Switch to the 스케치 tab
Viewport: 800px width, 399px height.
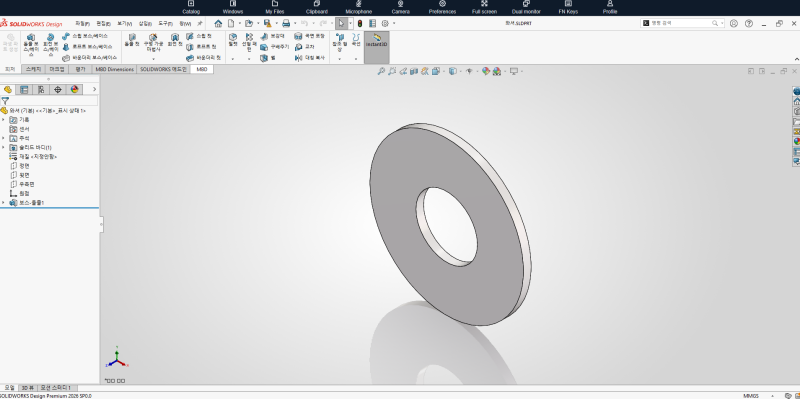coord(33,69)
